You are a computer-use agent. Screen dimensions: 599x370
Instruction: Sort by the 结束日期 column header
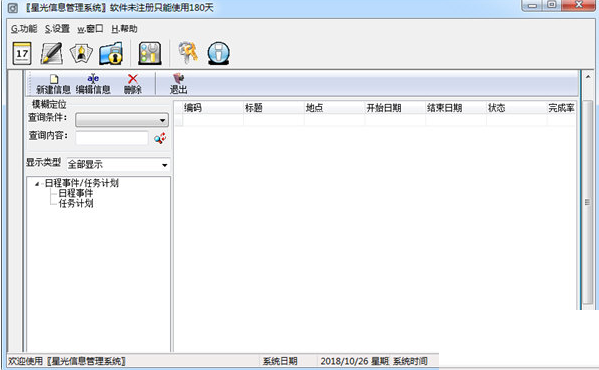(456, 108)
